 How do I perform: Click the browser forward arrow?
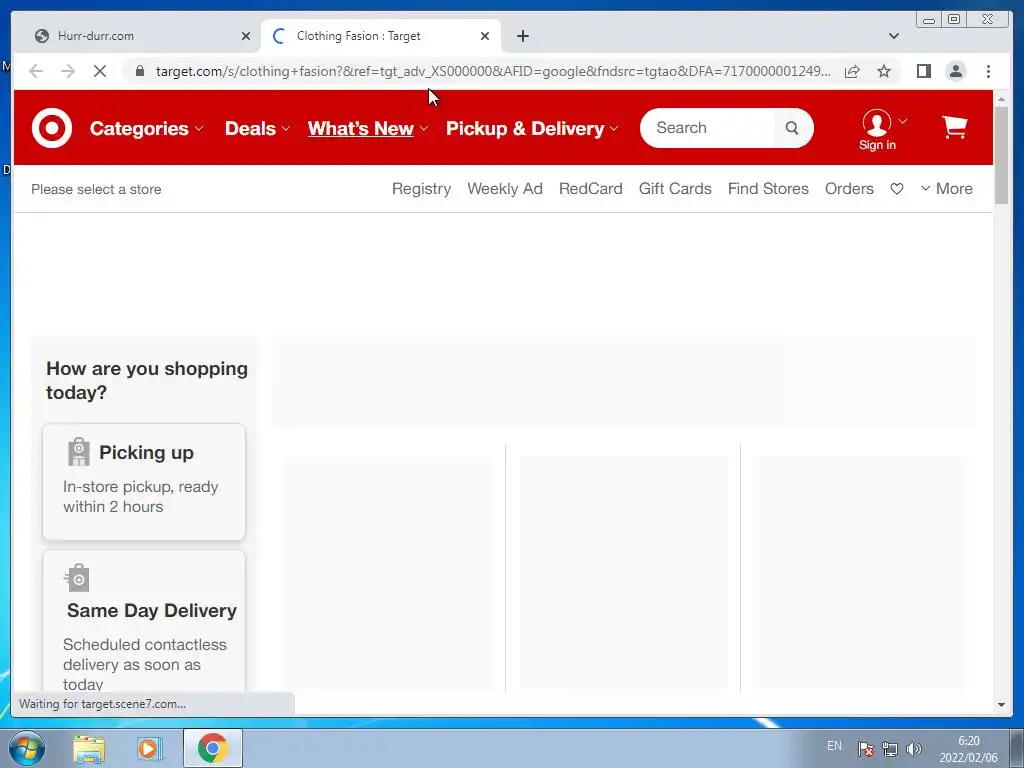coord(68,71)
